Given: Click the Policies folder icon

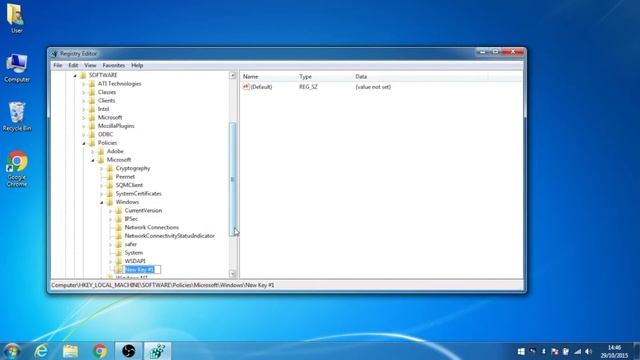Looking at the screenshot, I should (x=92, y=143).
